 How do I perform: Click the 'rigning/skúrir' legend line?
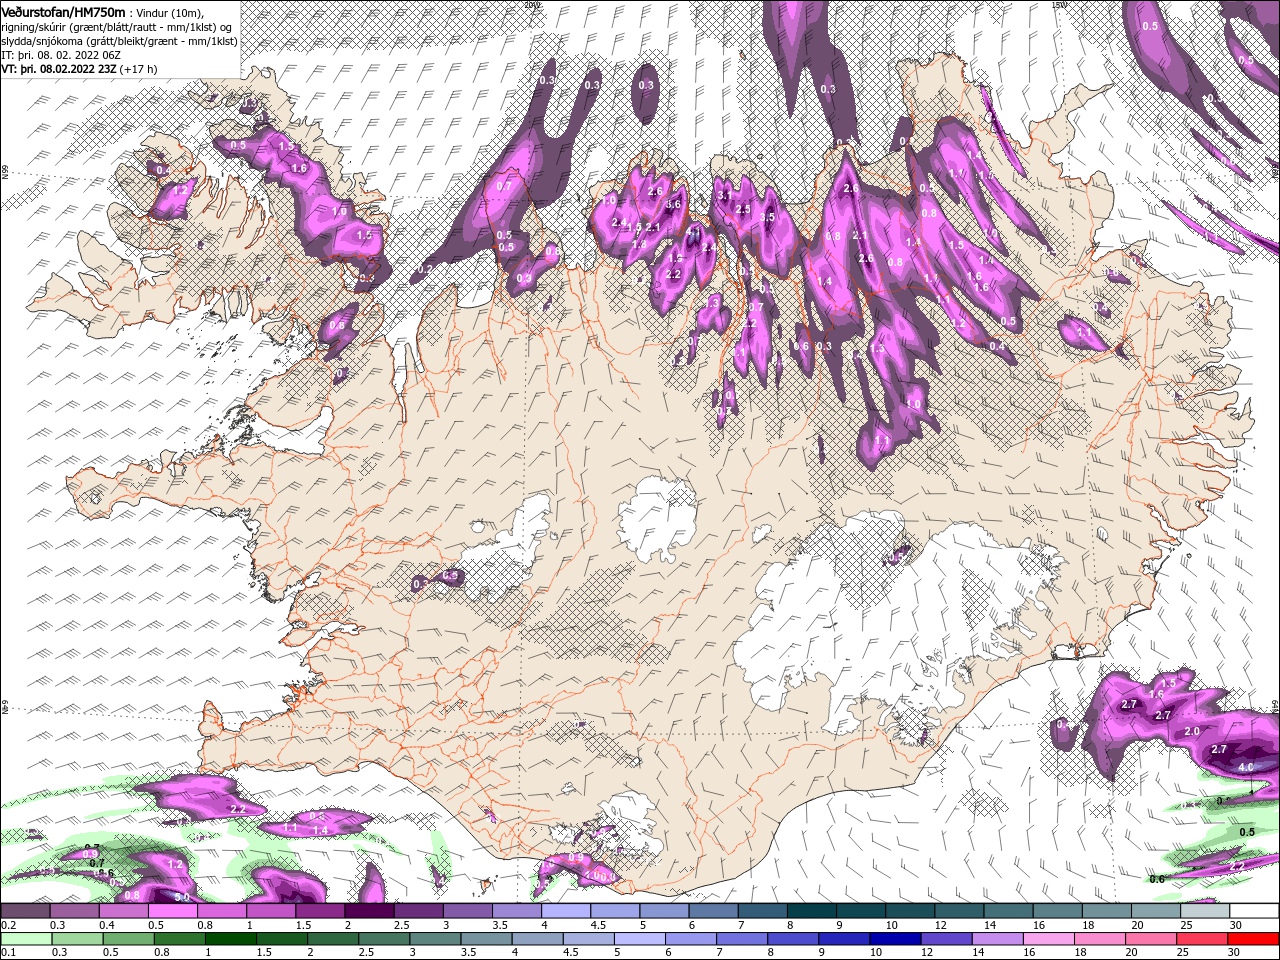118,27
